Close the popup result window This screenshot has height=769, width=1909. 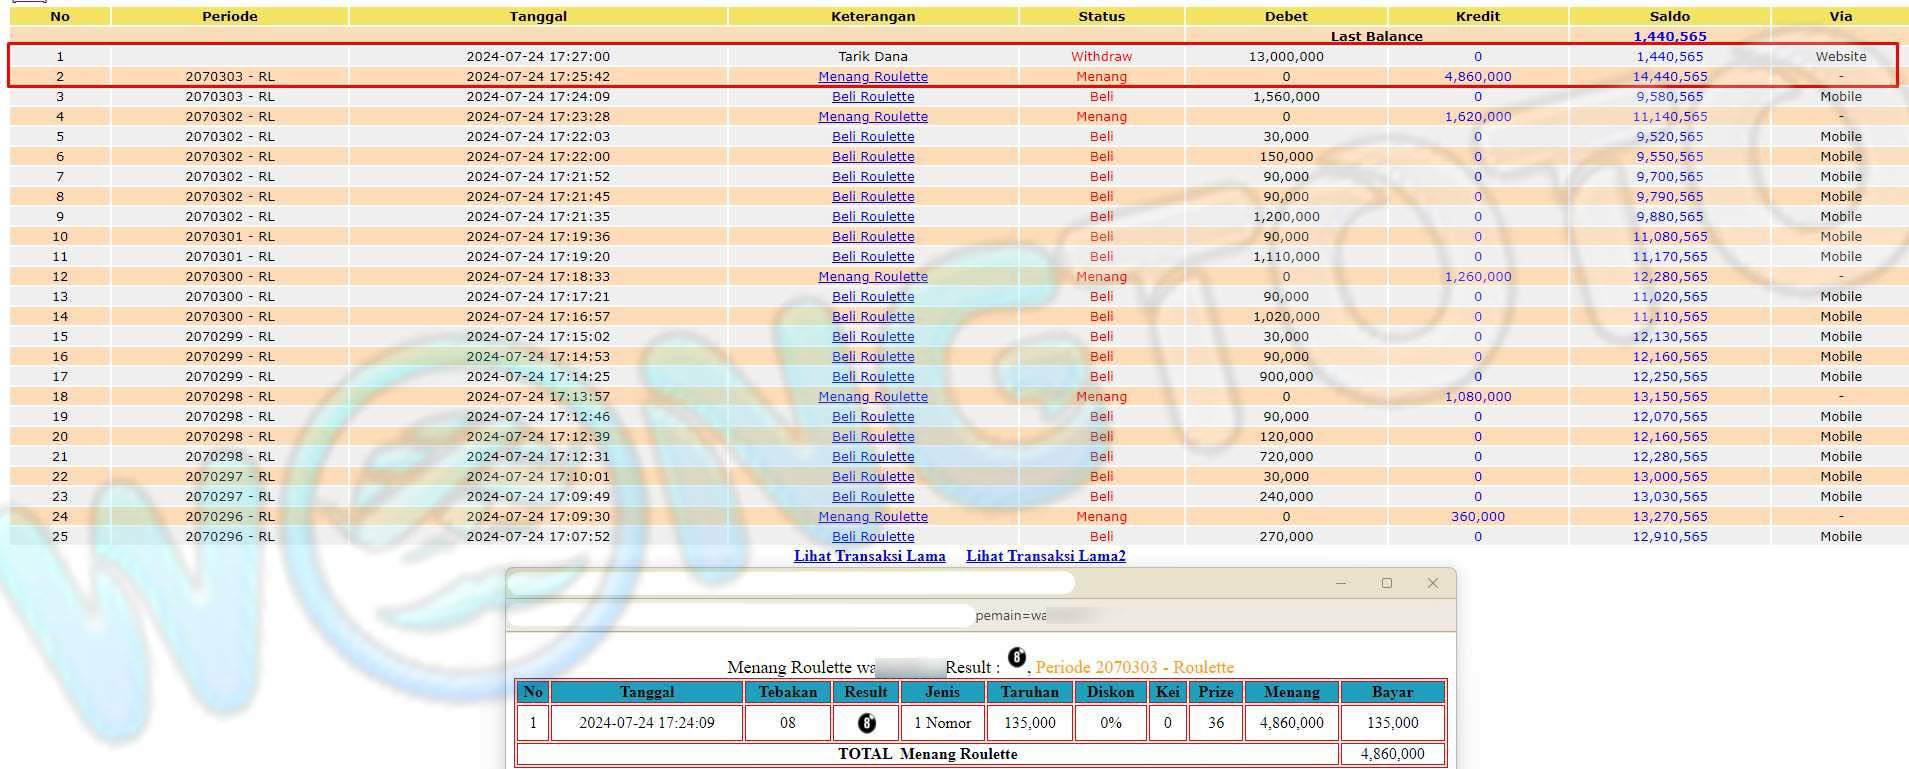(x=1432, y=583)
